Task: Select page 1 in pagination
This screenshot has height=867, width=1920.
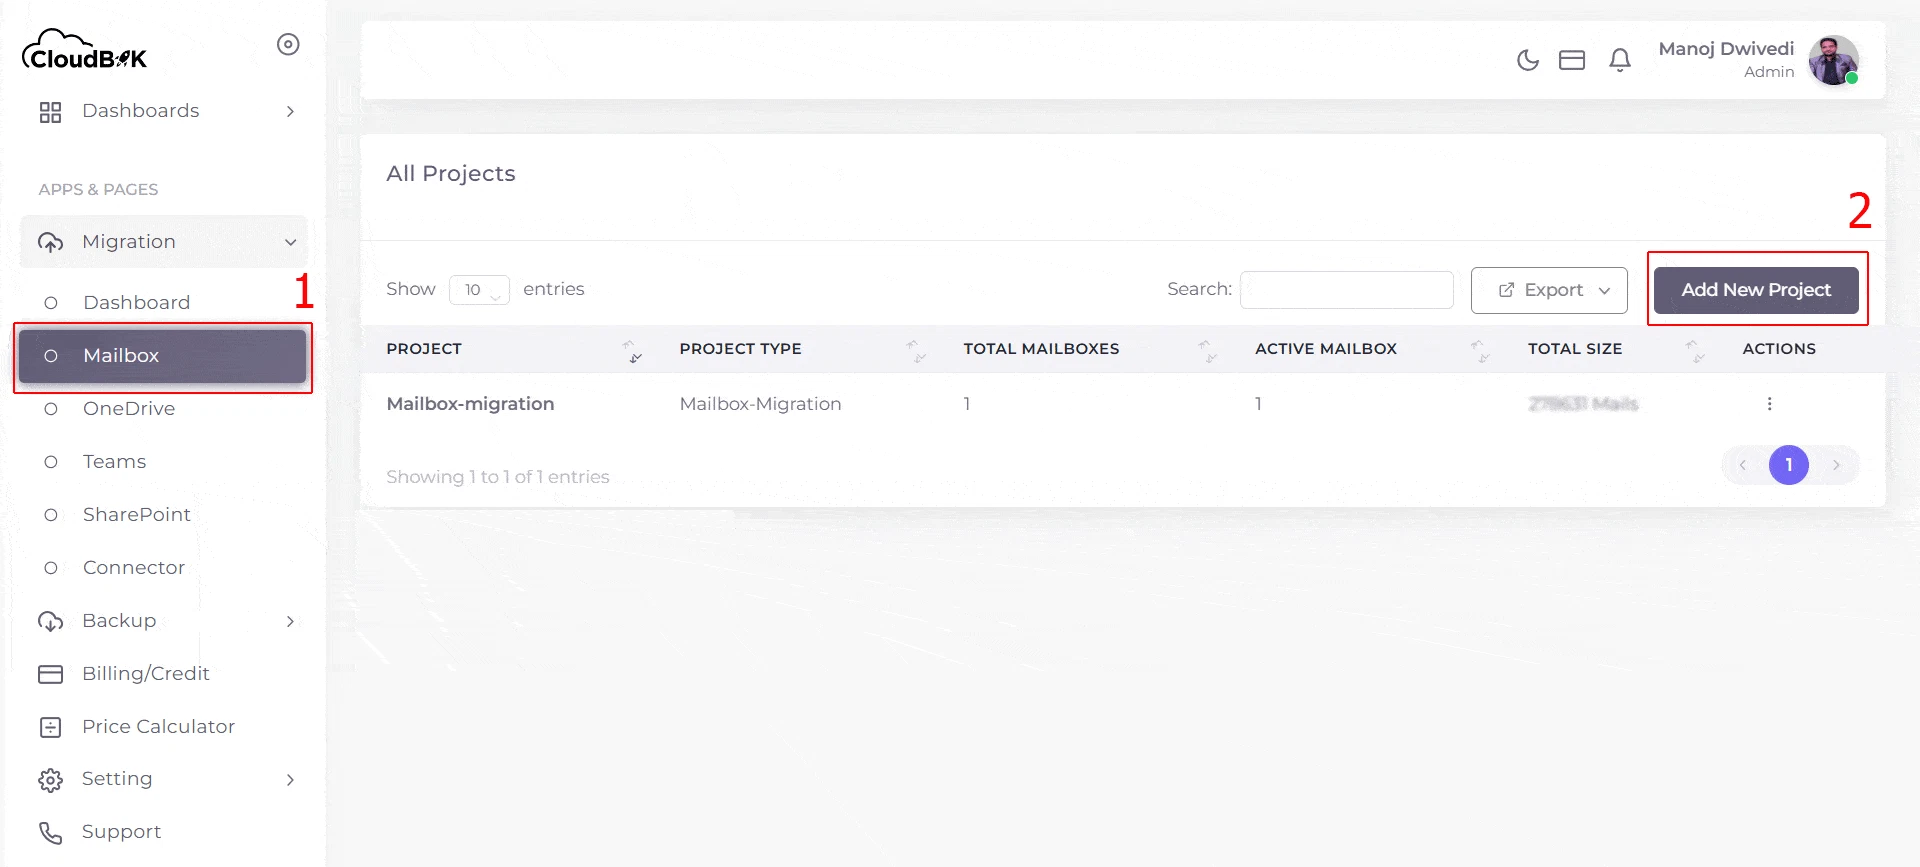Action: [x=1789, y=465]
